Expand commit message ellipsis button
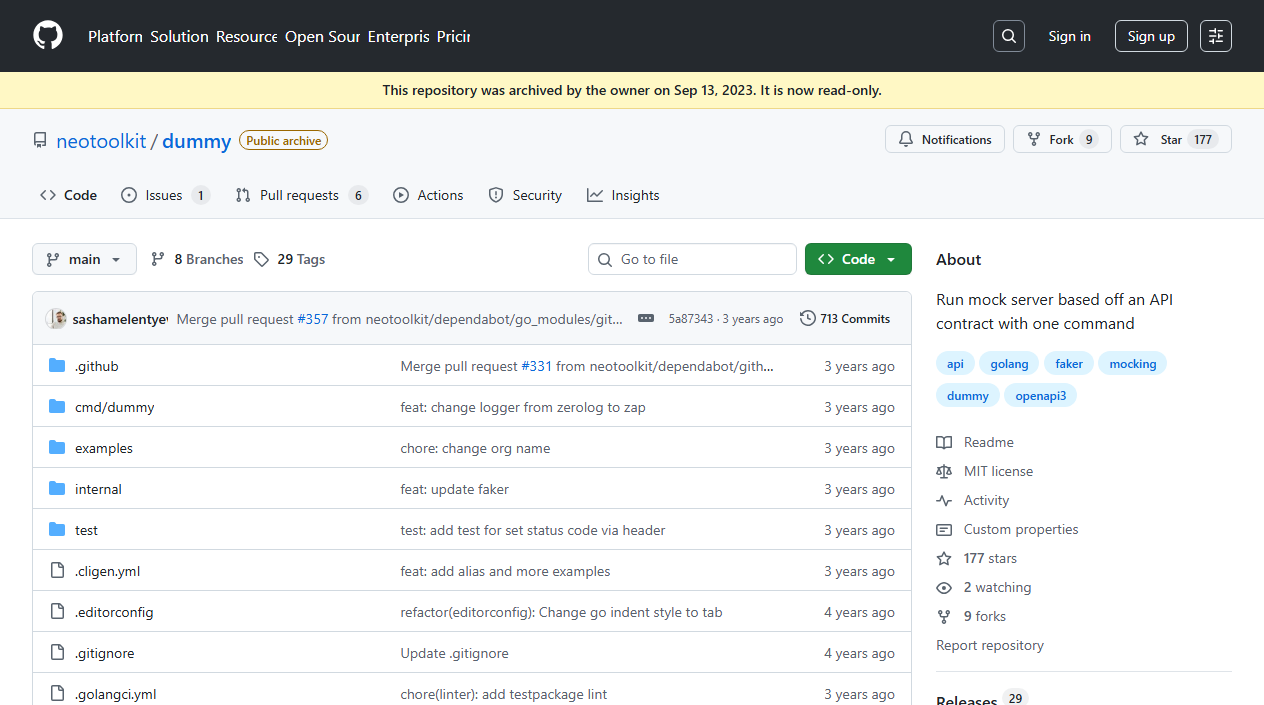This screenshot has height=705, width=1264. tap(646, 318)
